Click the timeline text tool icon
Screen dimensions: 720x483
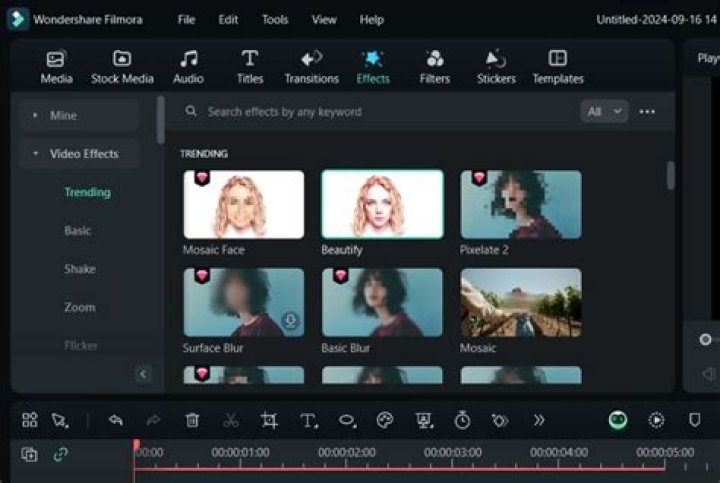pyautogui.click(x=309, y=420)
